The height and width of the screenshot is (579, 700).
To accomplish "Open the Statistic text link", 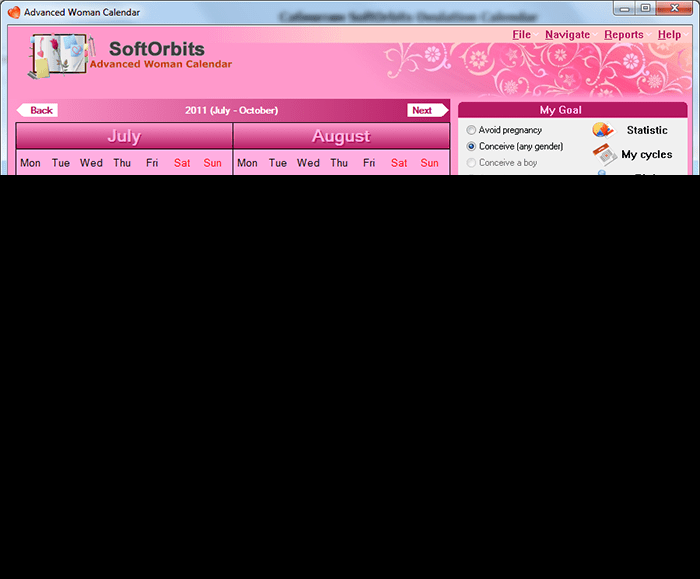I will pyautogui.click(x=647, y=130).
